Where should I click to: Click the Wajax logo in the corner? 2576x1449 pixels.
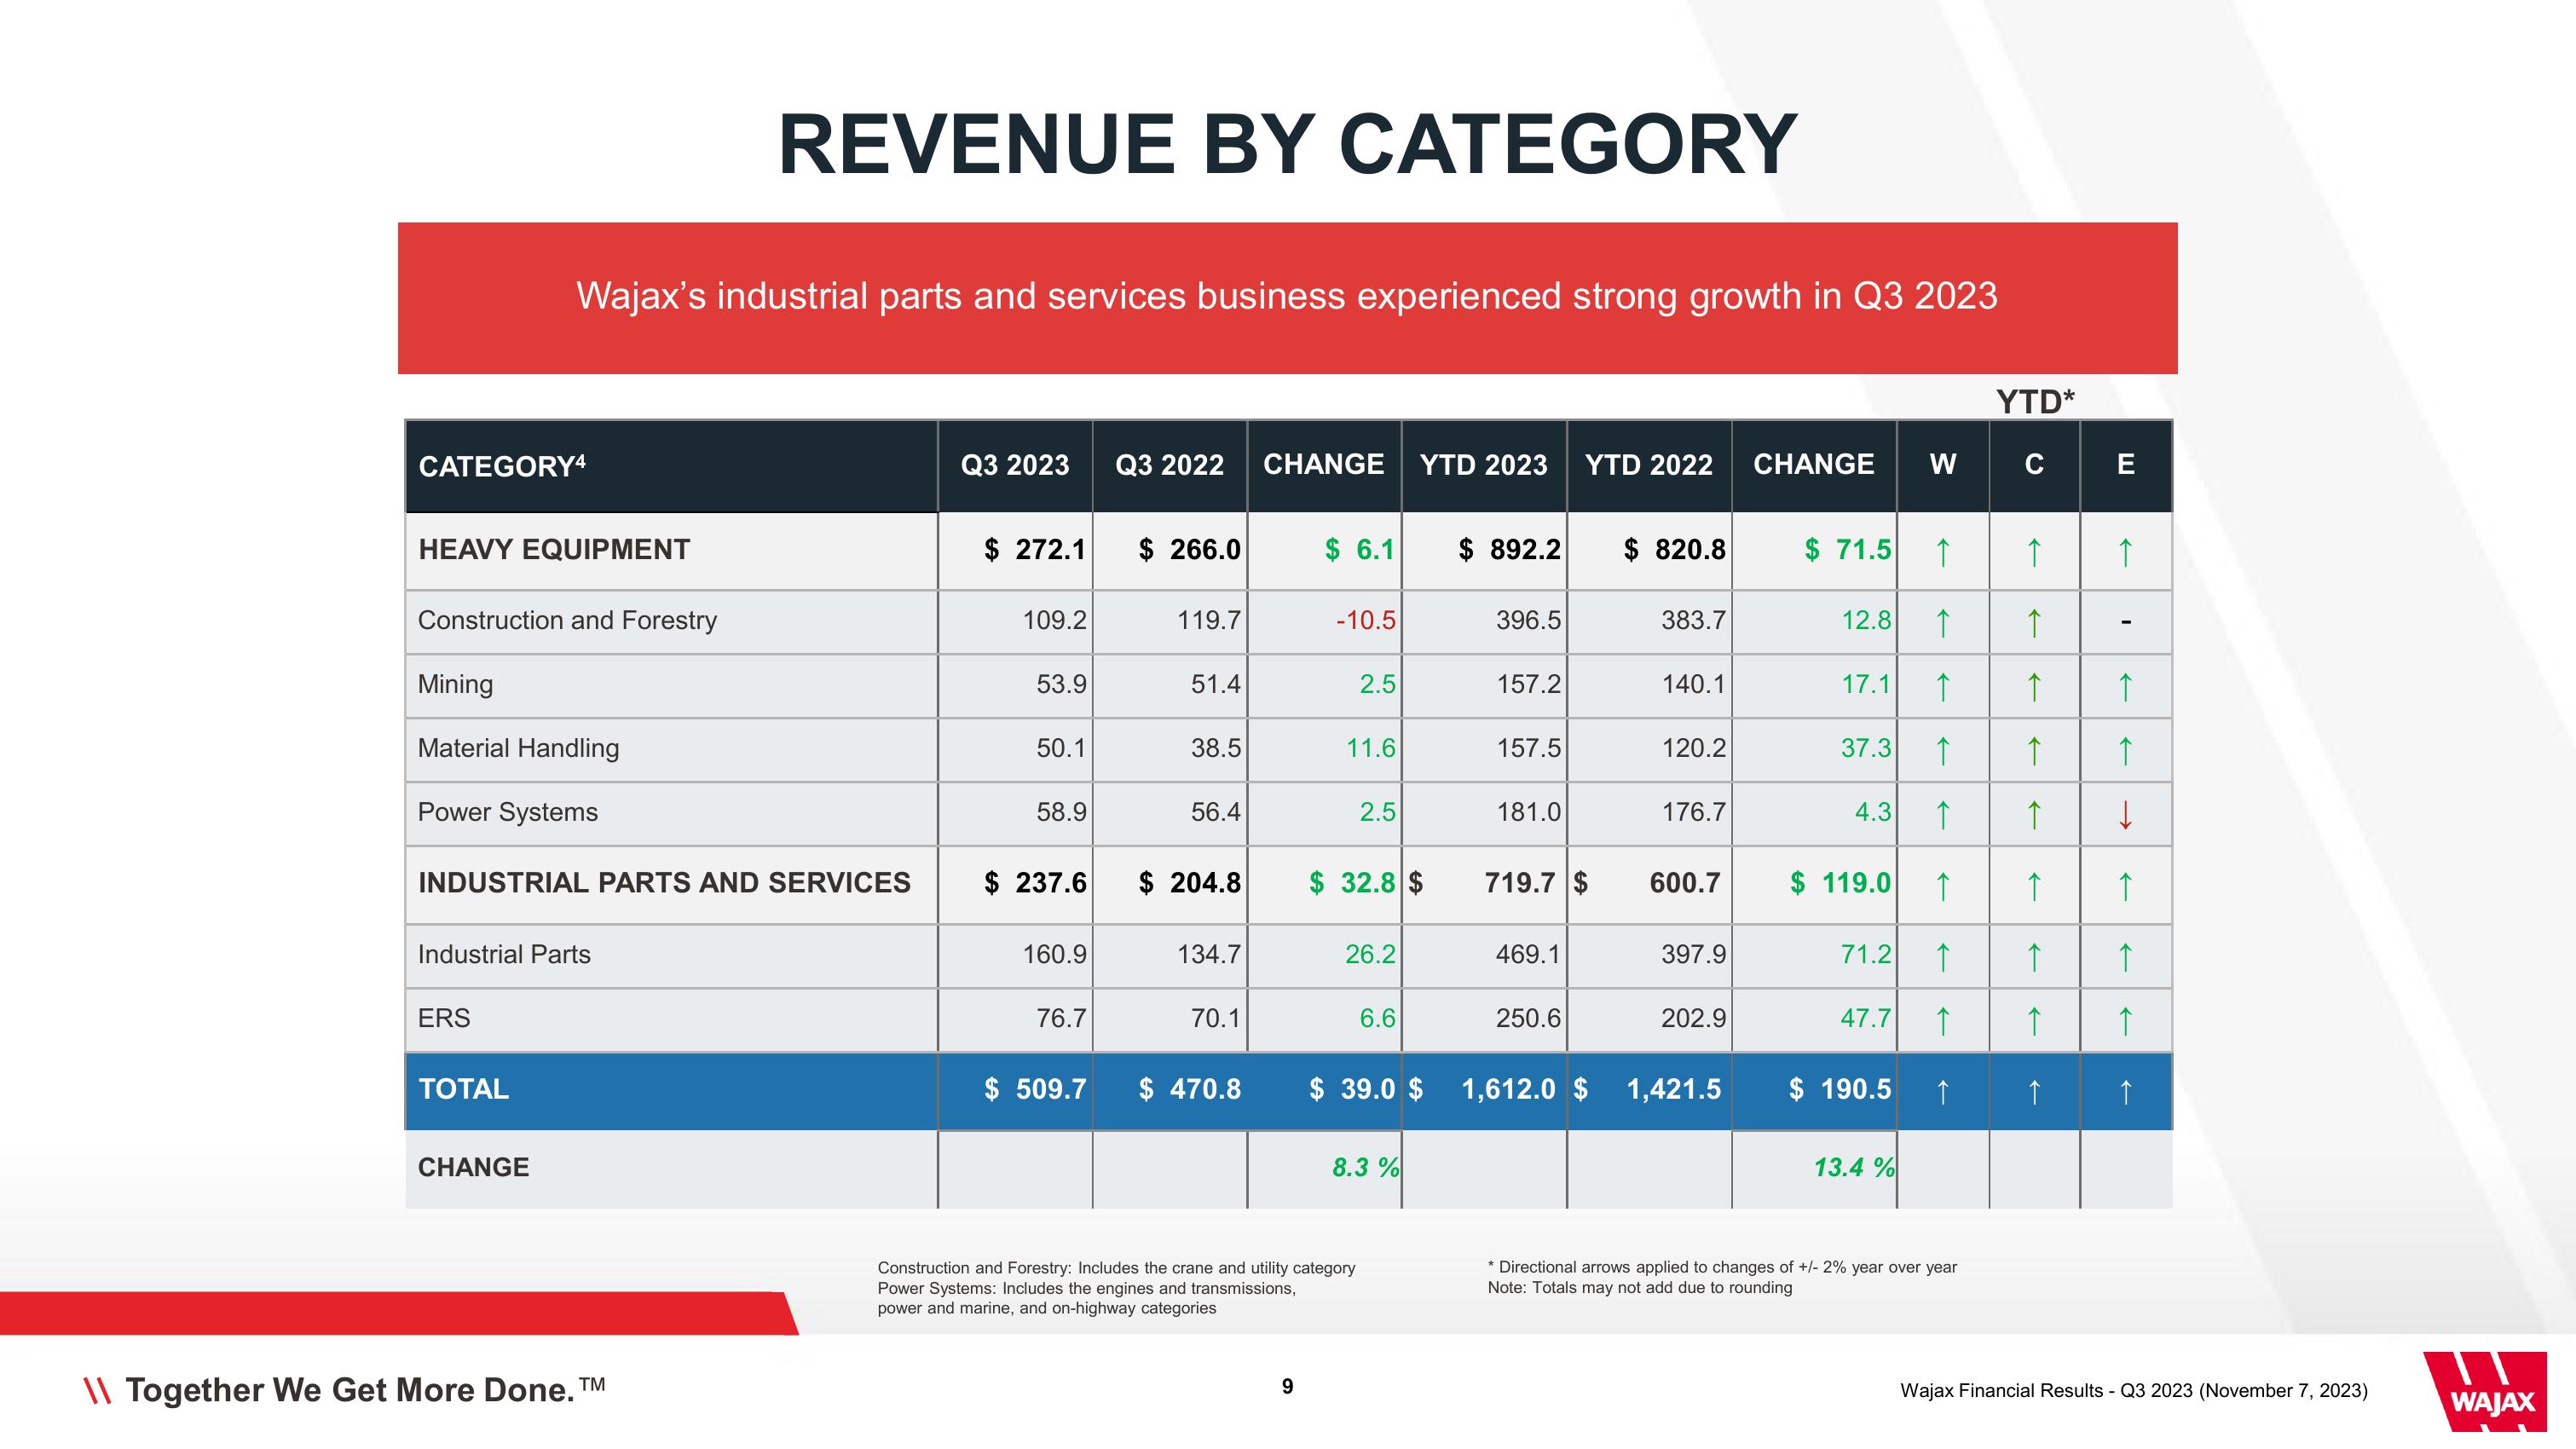(x=2485, y=1391)
